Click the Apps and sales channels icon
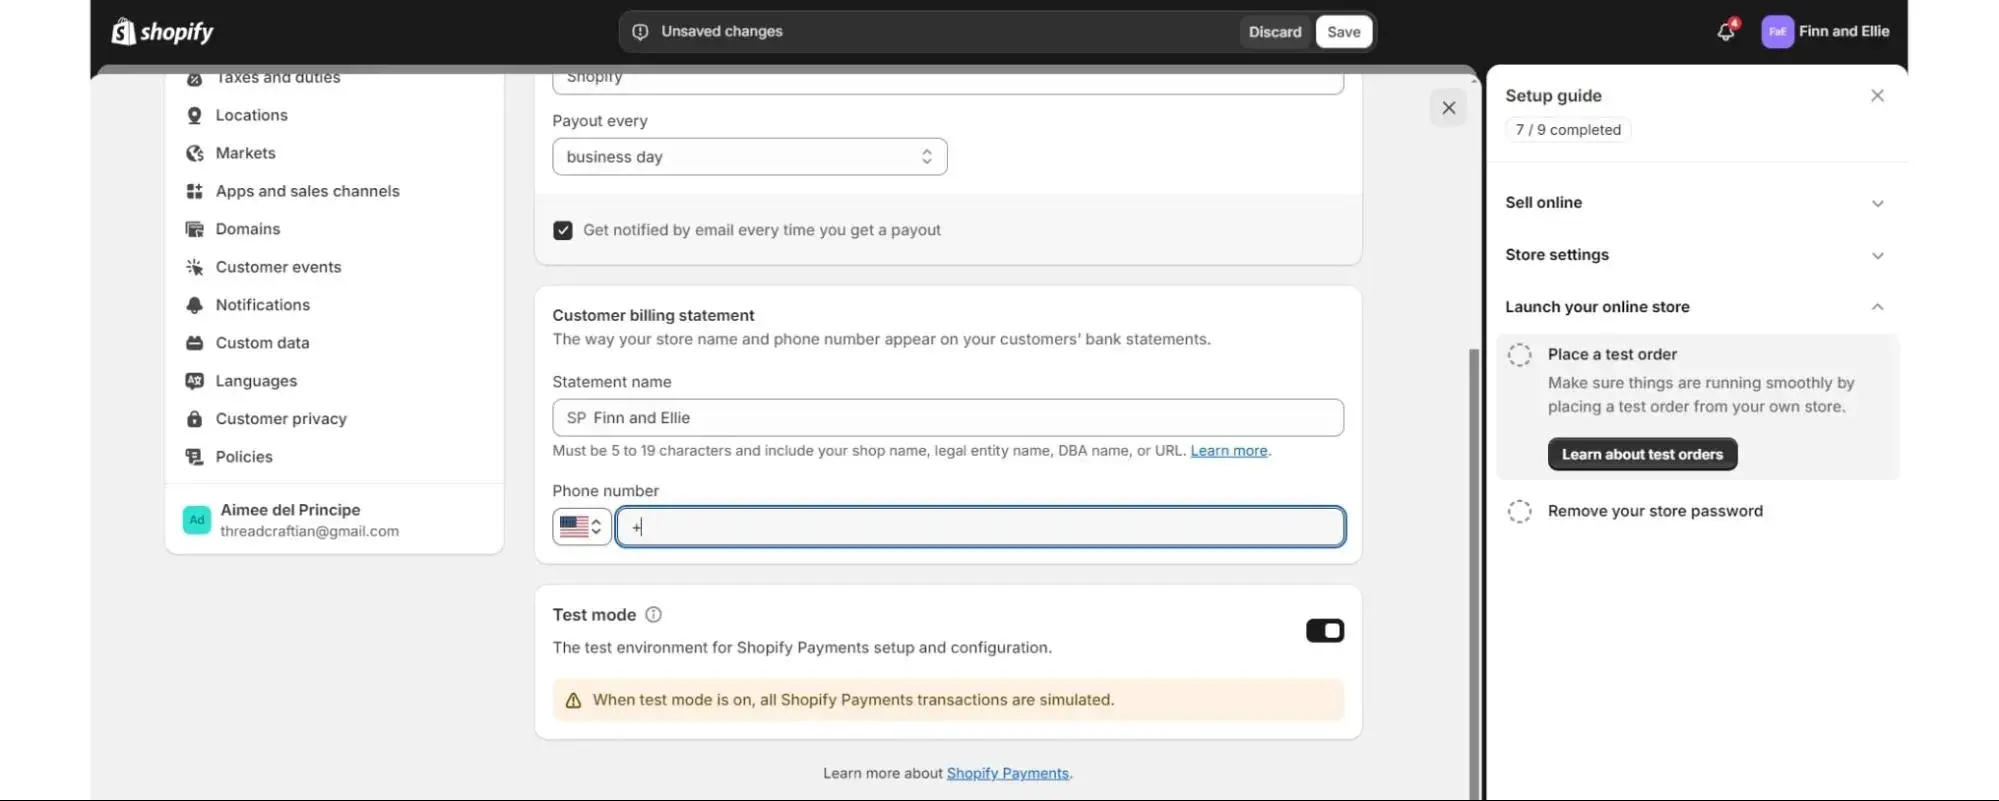Screen dimensions: 1999x801 pyautogui.click(x=194, y=191)
